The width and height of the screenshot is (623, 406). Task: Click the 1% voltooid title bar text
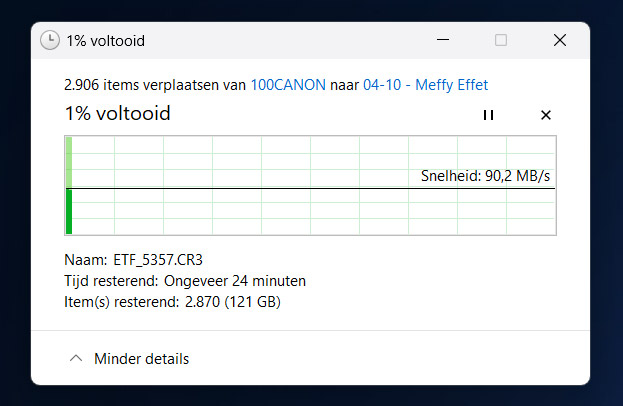[x=106, y=41]
